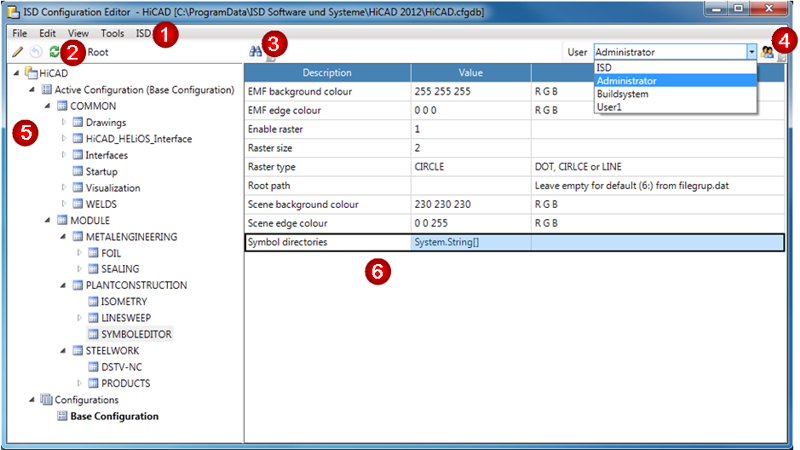
Task: Select User1 in the user dropdown list
Action: click(x=611, y=107)
